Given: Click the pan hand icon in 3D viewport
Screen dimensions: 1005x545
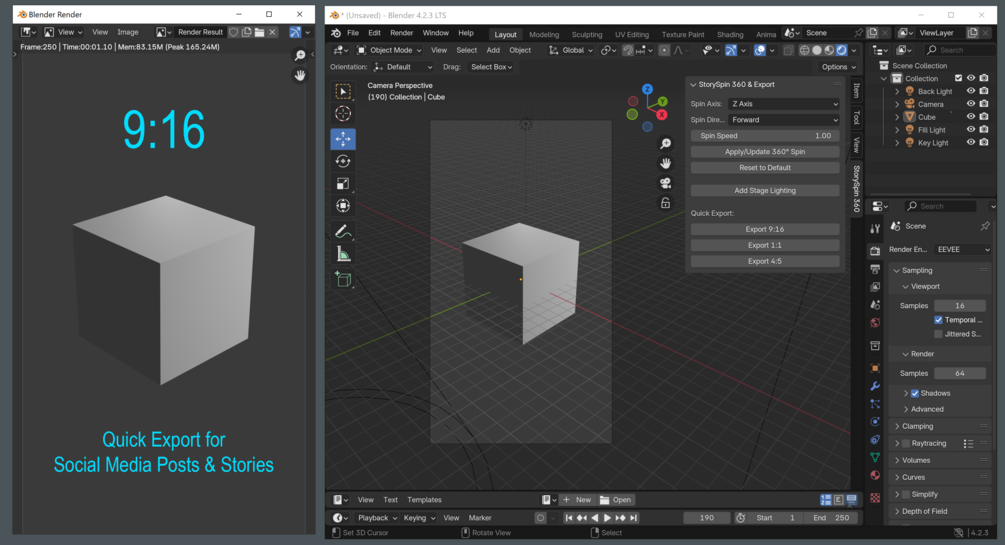Looking at the screenshot, I should (x=665, y=164).
